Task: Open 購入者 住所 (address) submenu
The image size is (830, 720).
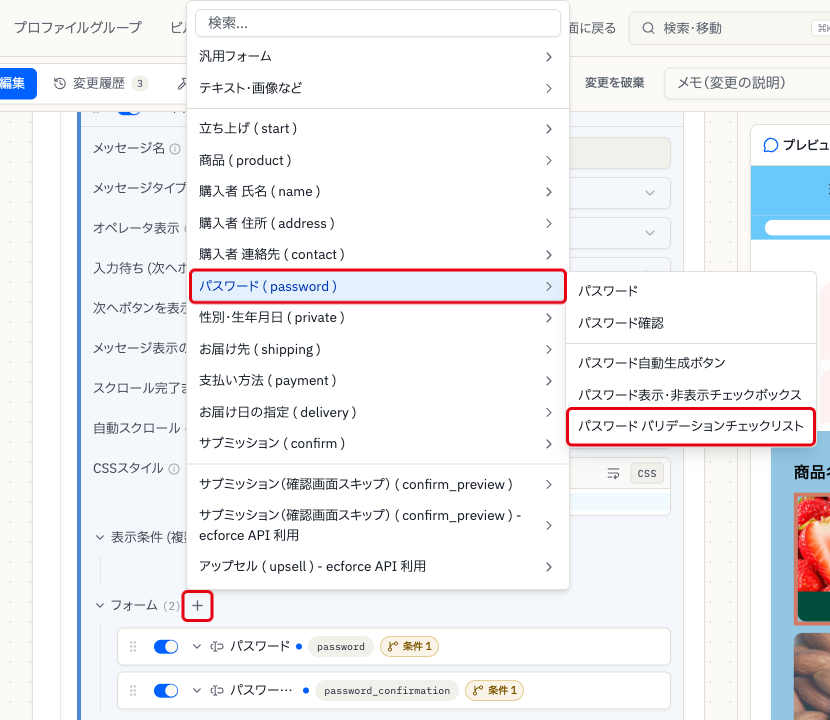Action: [x=377, y=223]
